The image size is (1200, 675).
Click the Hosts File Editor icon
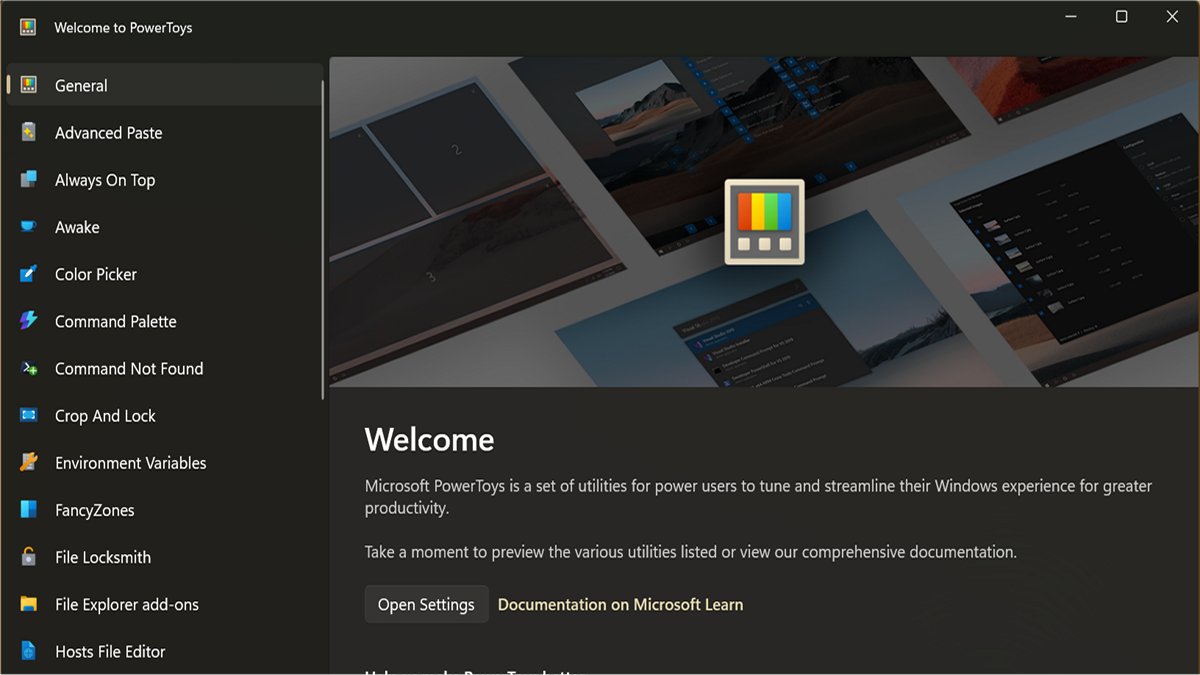[30, 651]
